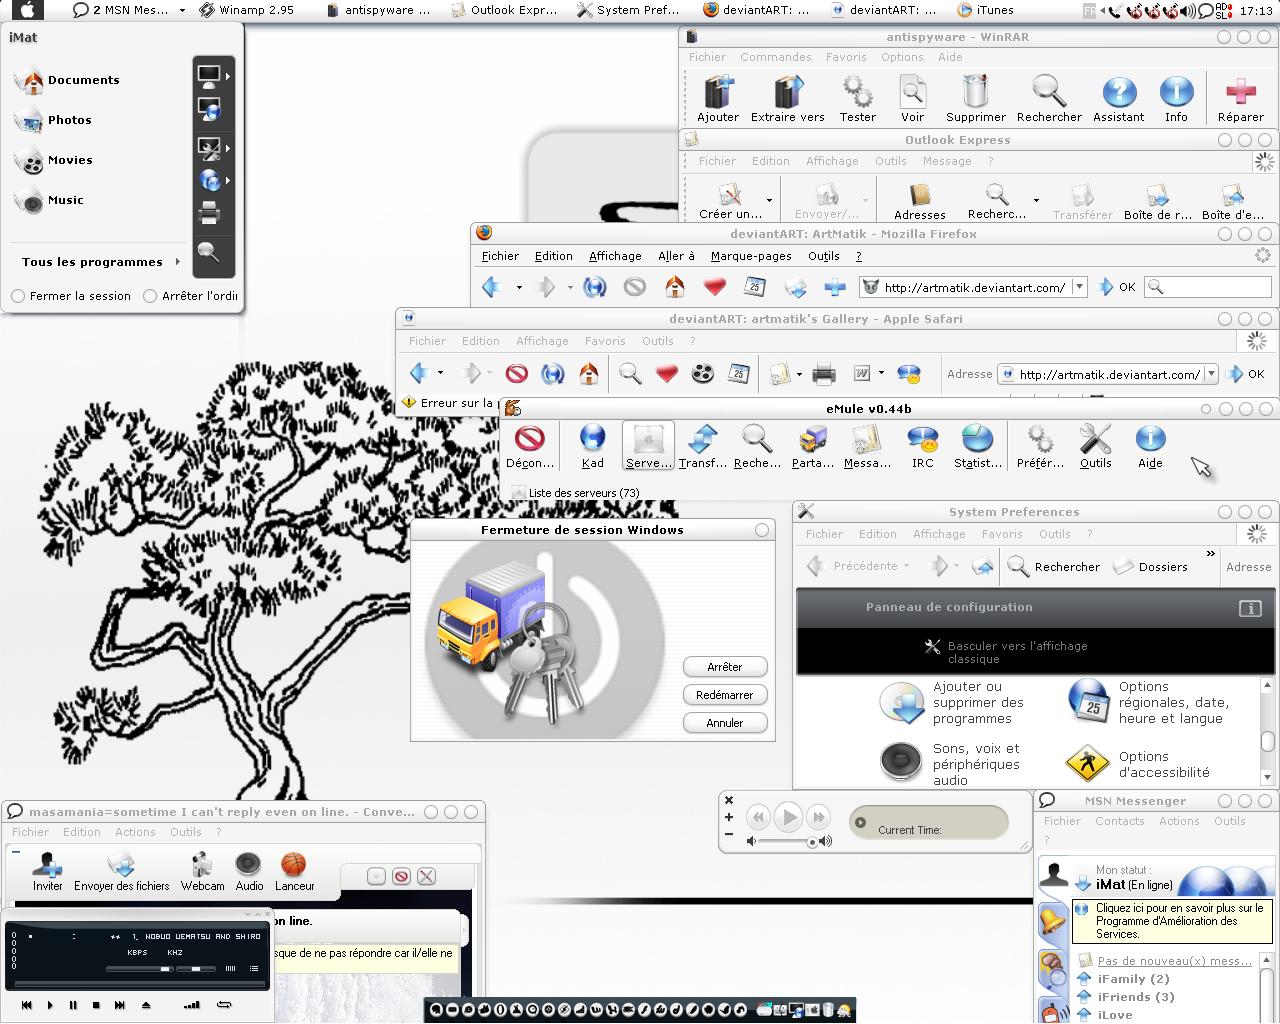
Task: Toggle mute speaker icon in iTunes player
Action: (752, 841)
